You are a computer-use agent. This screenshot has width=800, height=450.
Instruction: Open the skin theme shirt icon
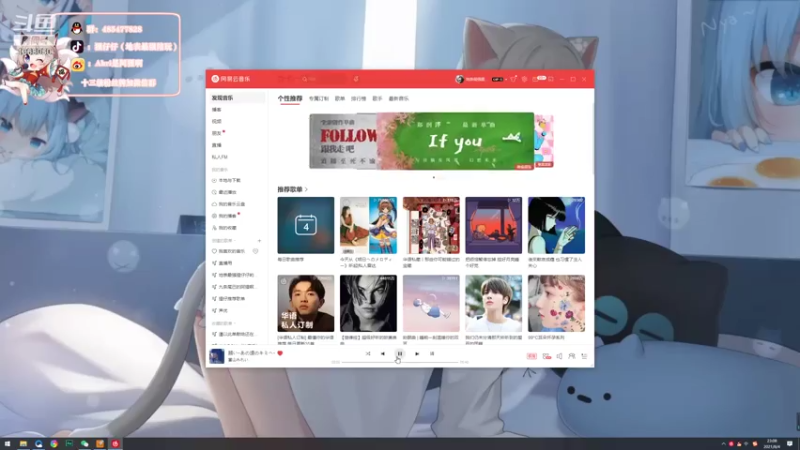(x=513, y=79)
